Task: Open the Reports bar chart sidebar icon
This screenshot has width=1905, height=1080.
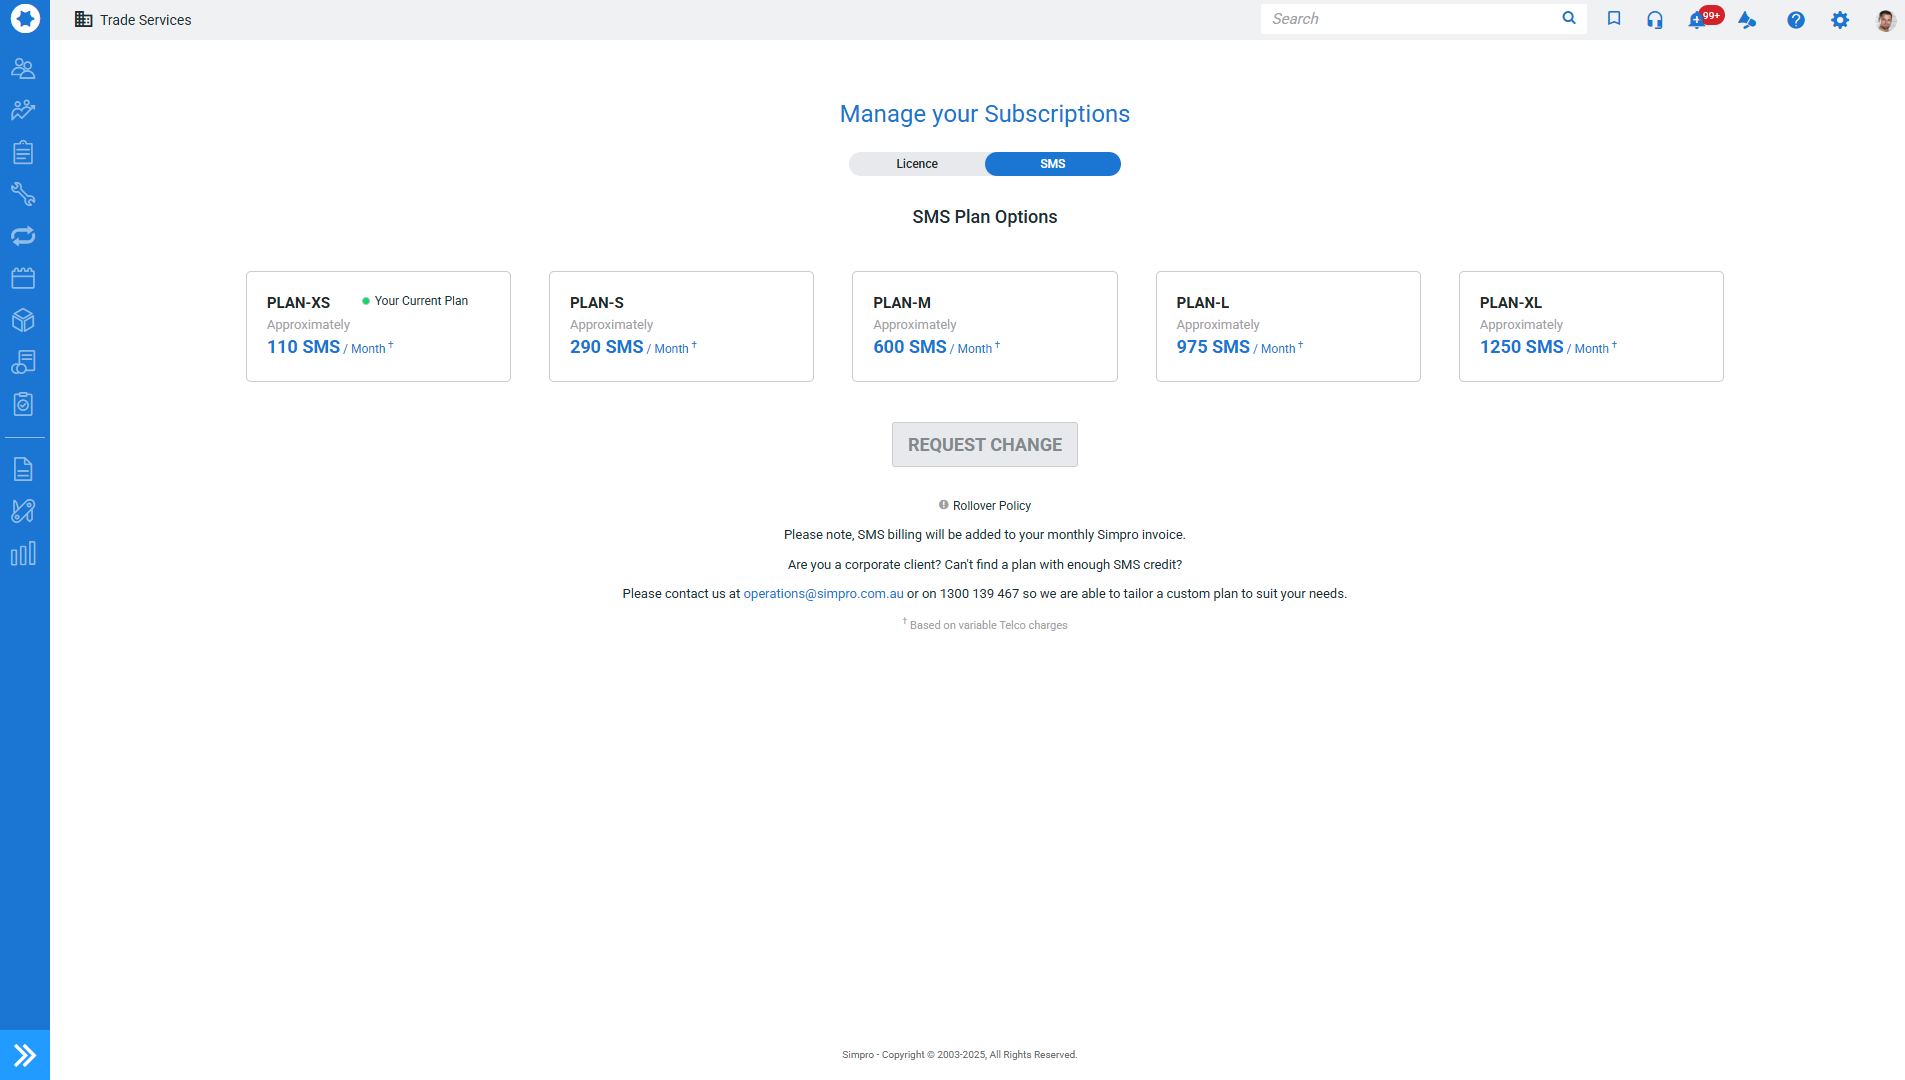Action: coord(23,553)
